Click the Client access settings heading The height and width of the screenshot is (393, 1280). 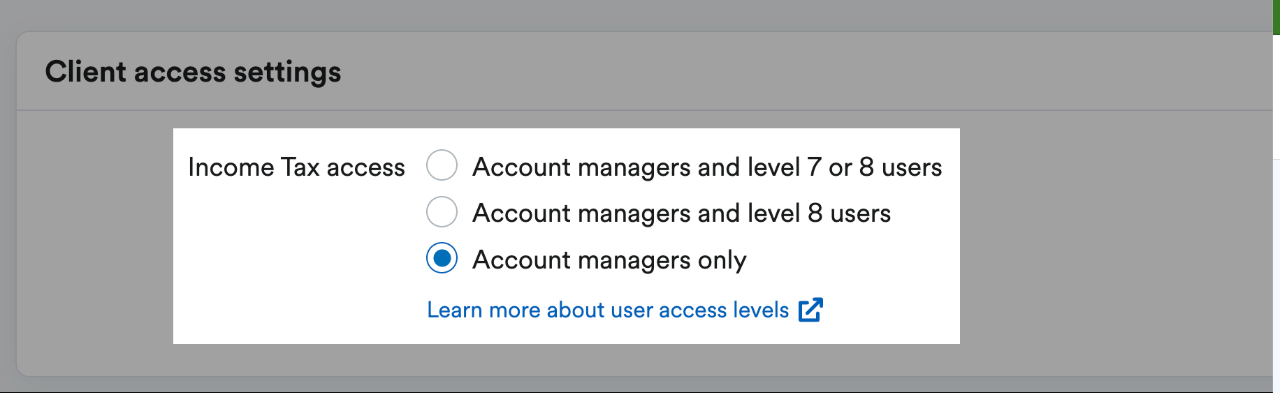(x=193, y=72)
